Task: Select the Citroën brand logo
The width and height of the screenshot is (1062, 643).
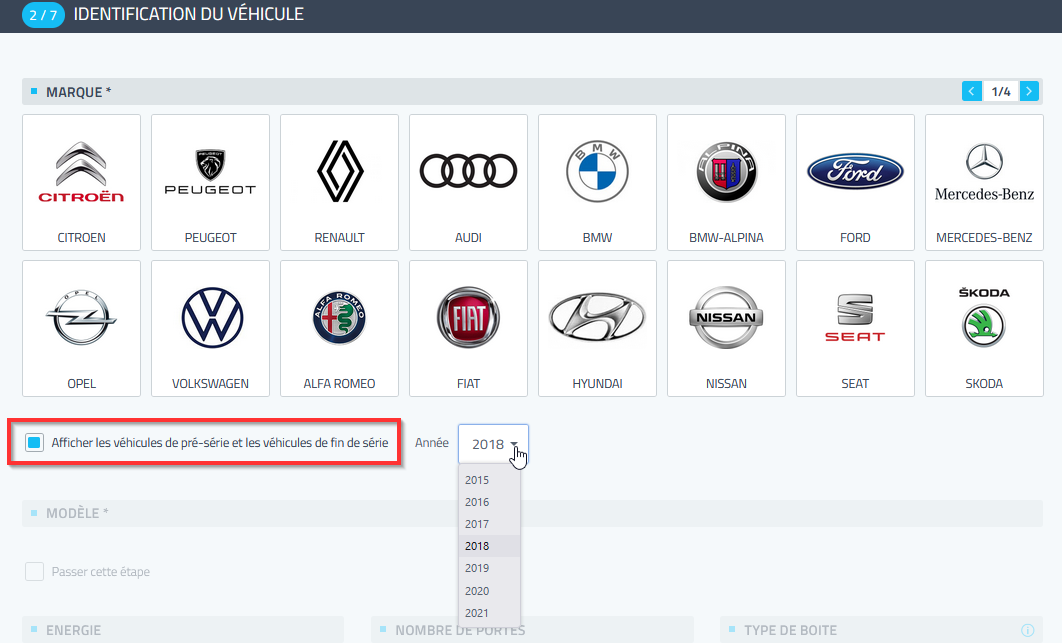Action: click(x=81, y=173)
